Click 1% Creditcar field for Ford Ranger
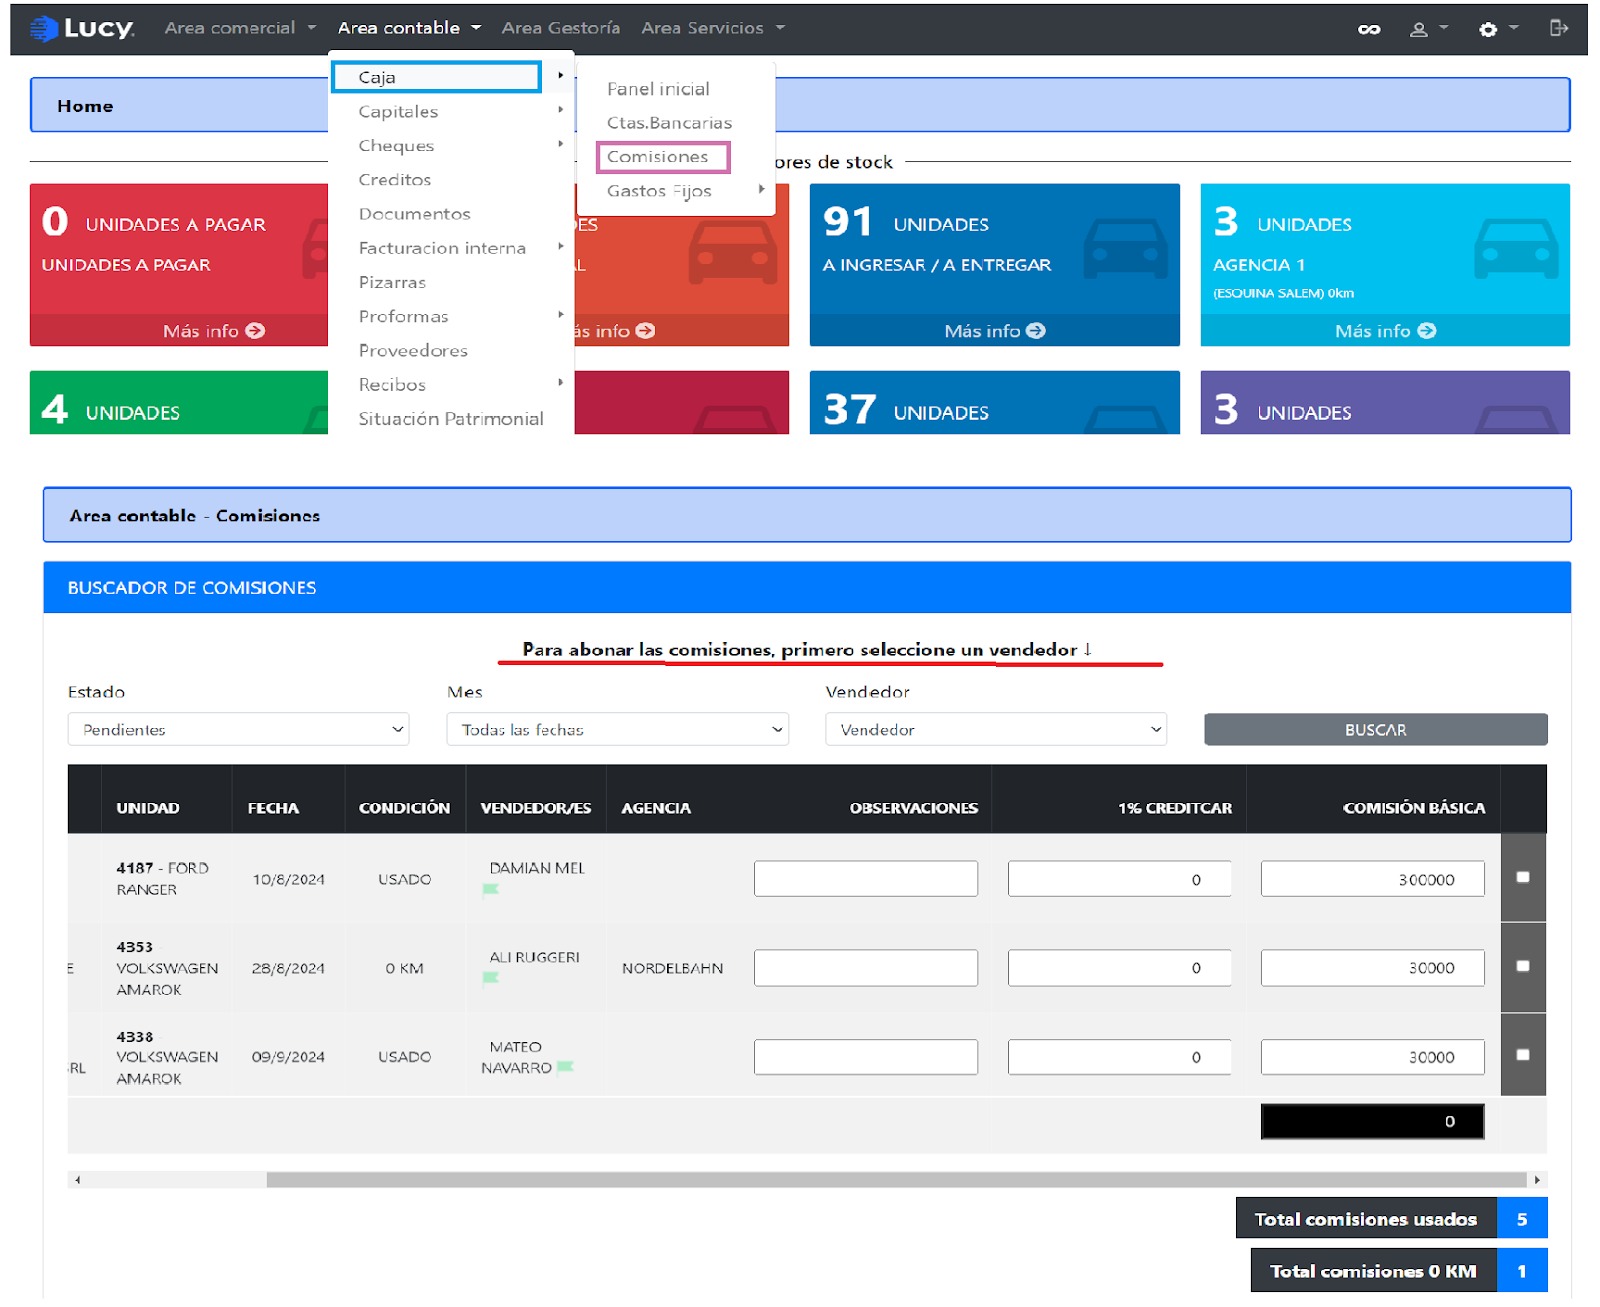Screen dimensions: 1600x1307 (1120, 879)
